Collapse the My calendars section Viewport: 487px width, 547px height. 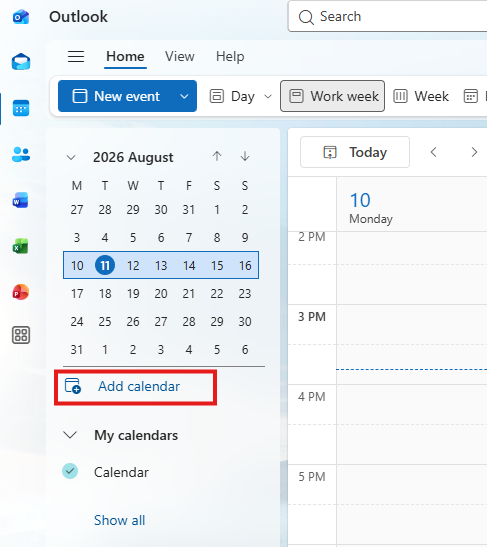pos(70,435)
